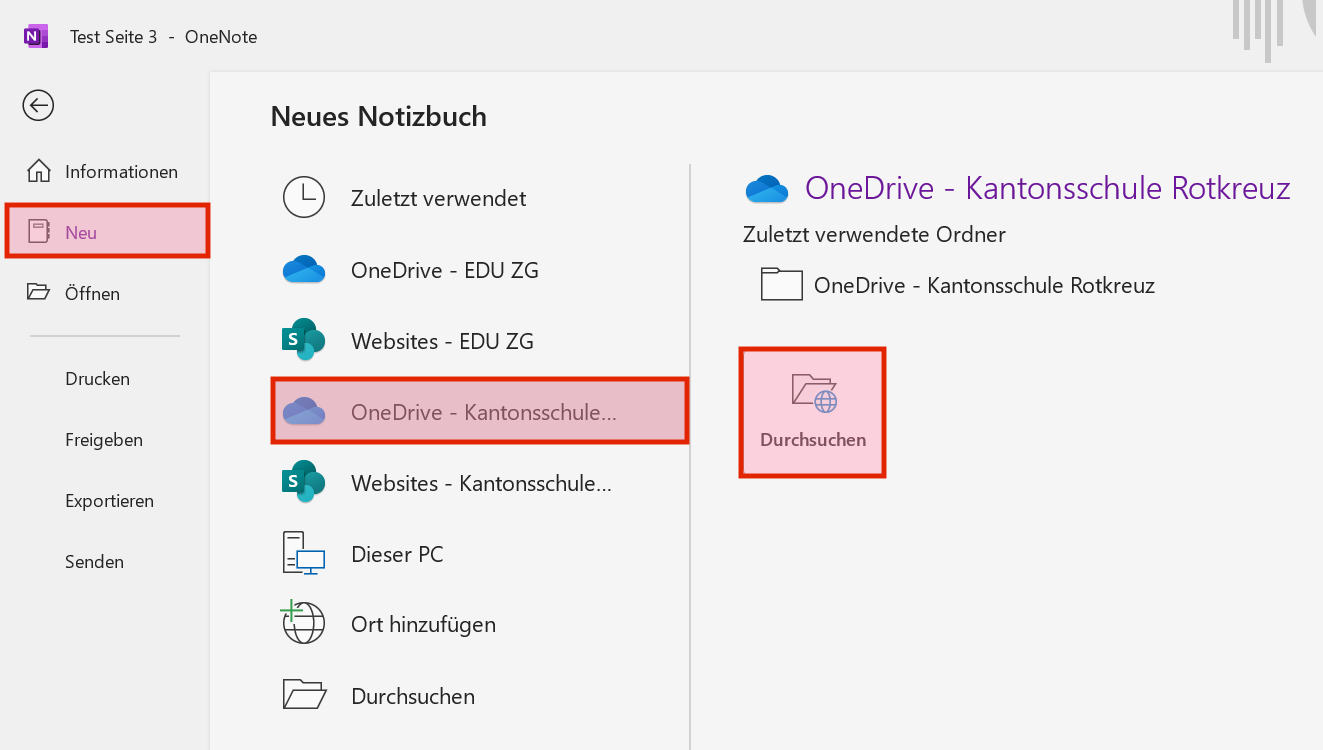Viewport: 1323px width, 750px height.
Task: Click the notebook icon next to Neu
Action: point(39,232)
